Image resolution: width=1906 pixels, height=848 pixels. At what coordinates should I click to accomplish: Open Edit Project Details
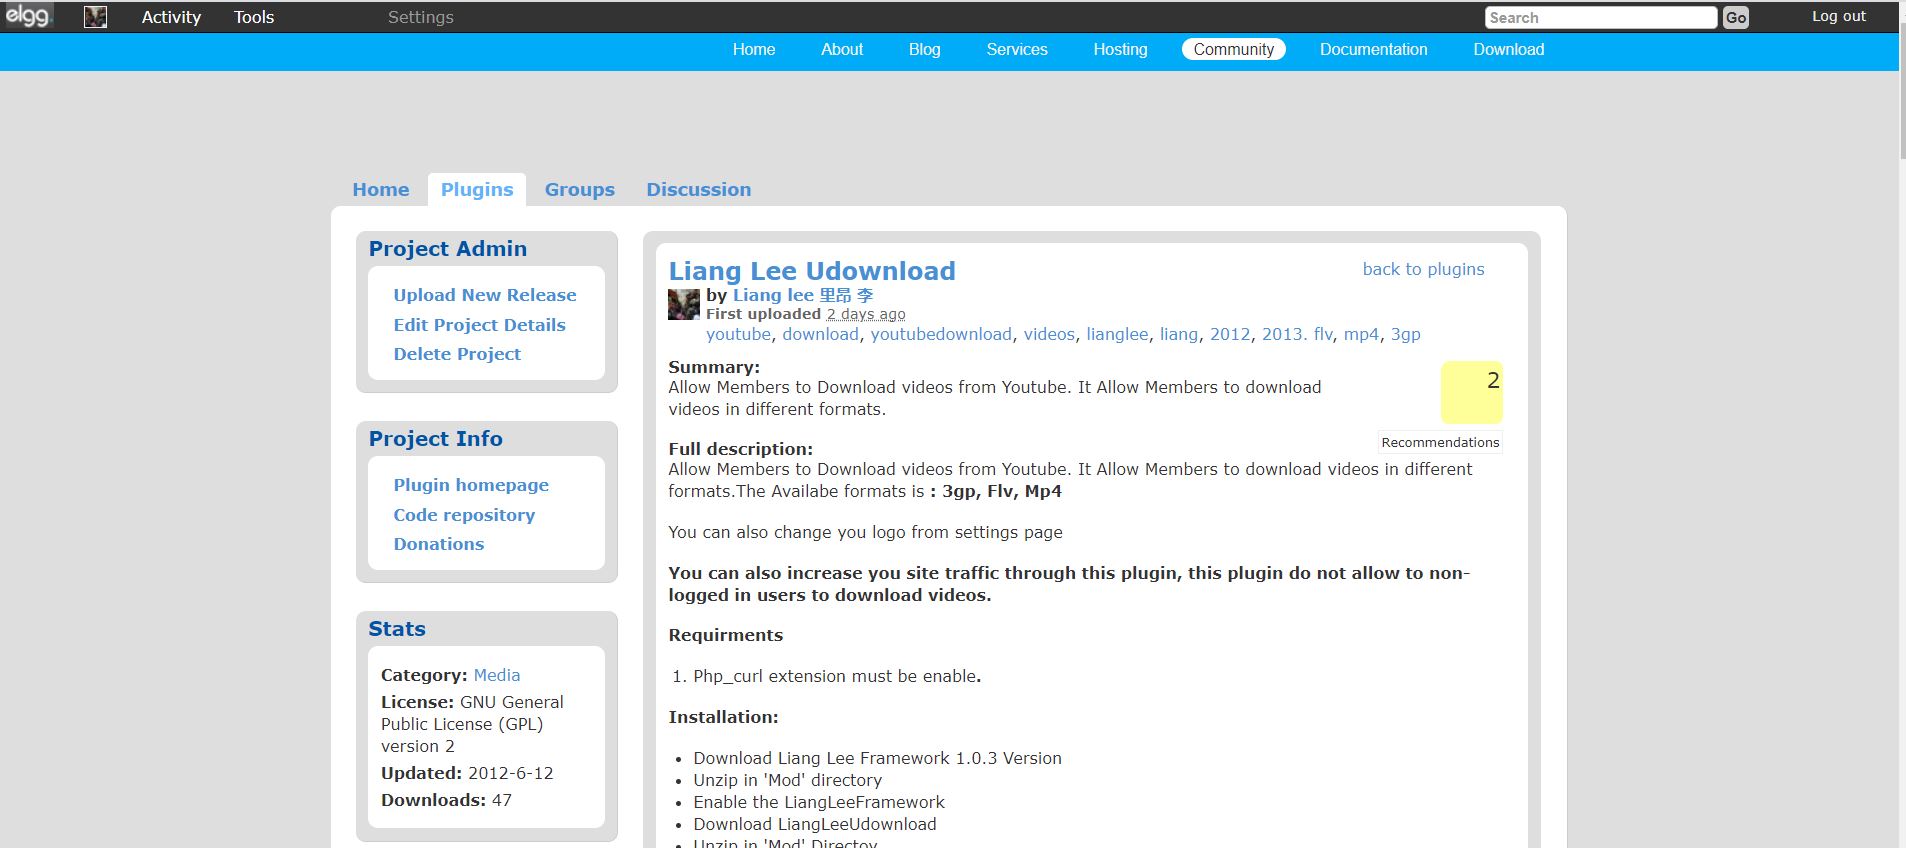click(479, 325)
